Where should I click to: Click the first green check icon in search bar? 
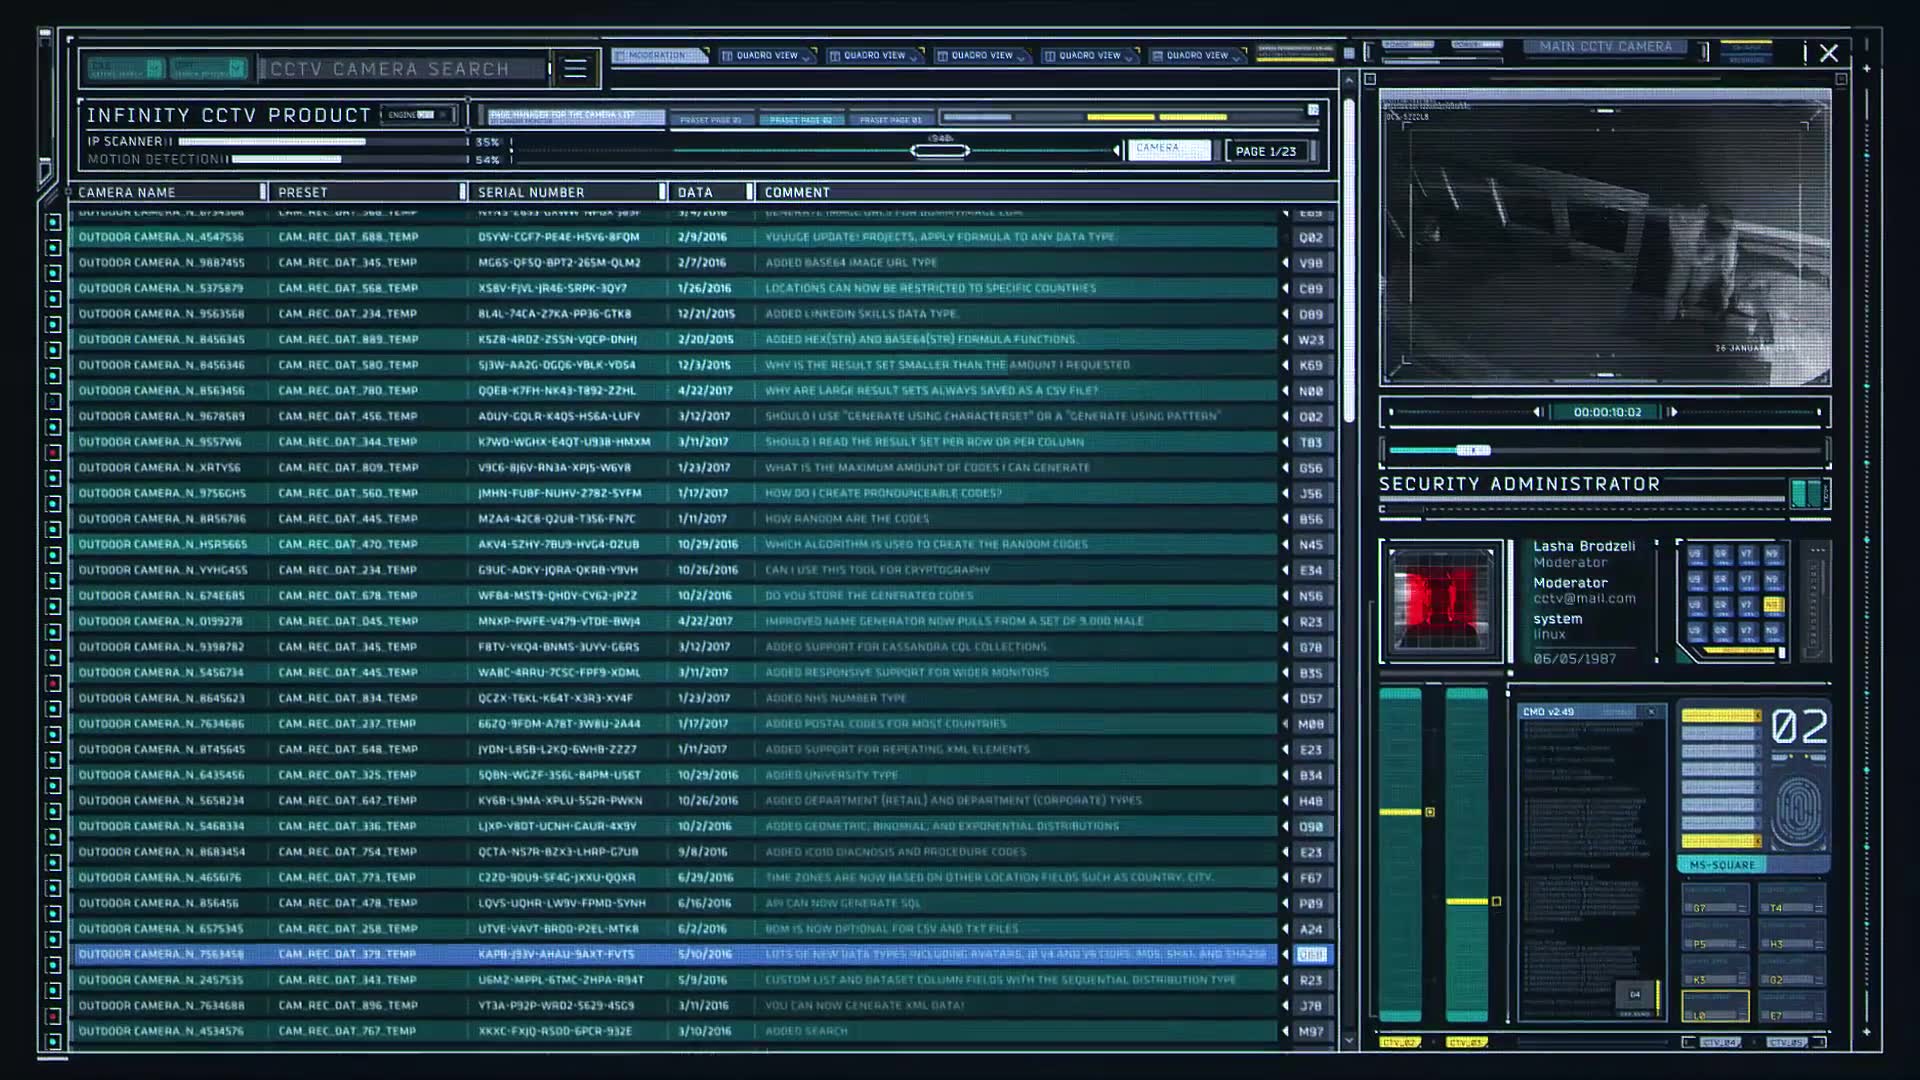[154, 68]
